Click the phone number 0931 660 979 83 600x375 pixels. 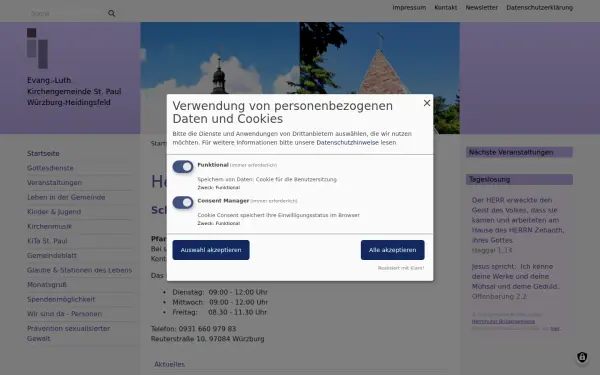pyautogui.click(x=207, y=329)
